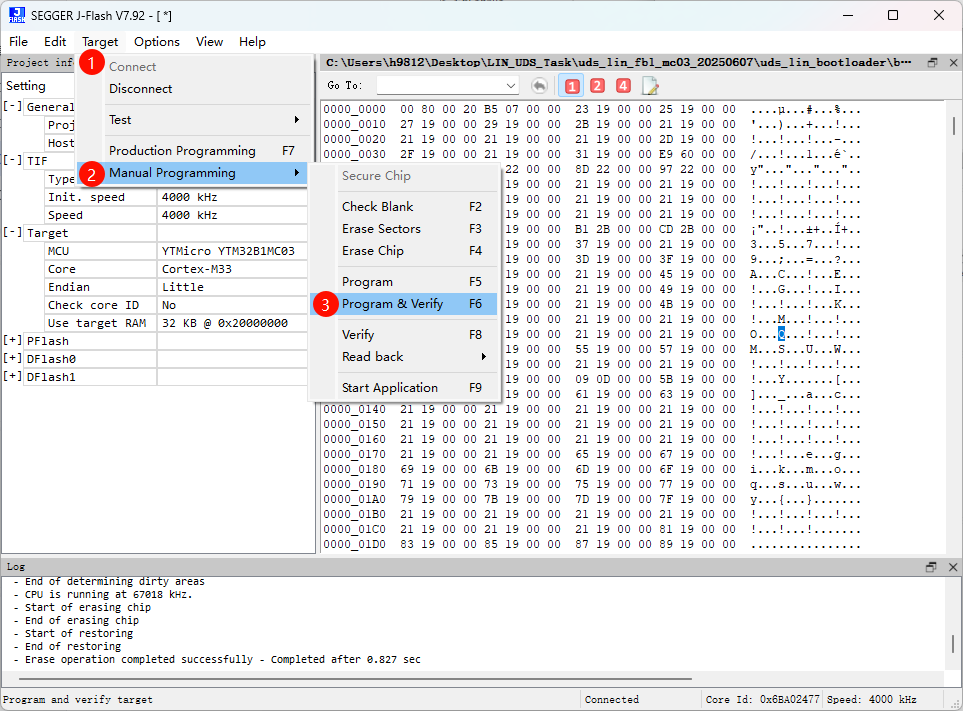Minimize the J-Flash window
Screen dimensions: 963x711
coord(848,15)
